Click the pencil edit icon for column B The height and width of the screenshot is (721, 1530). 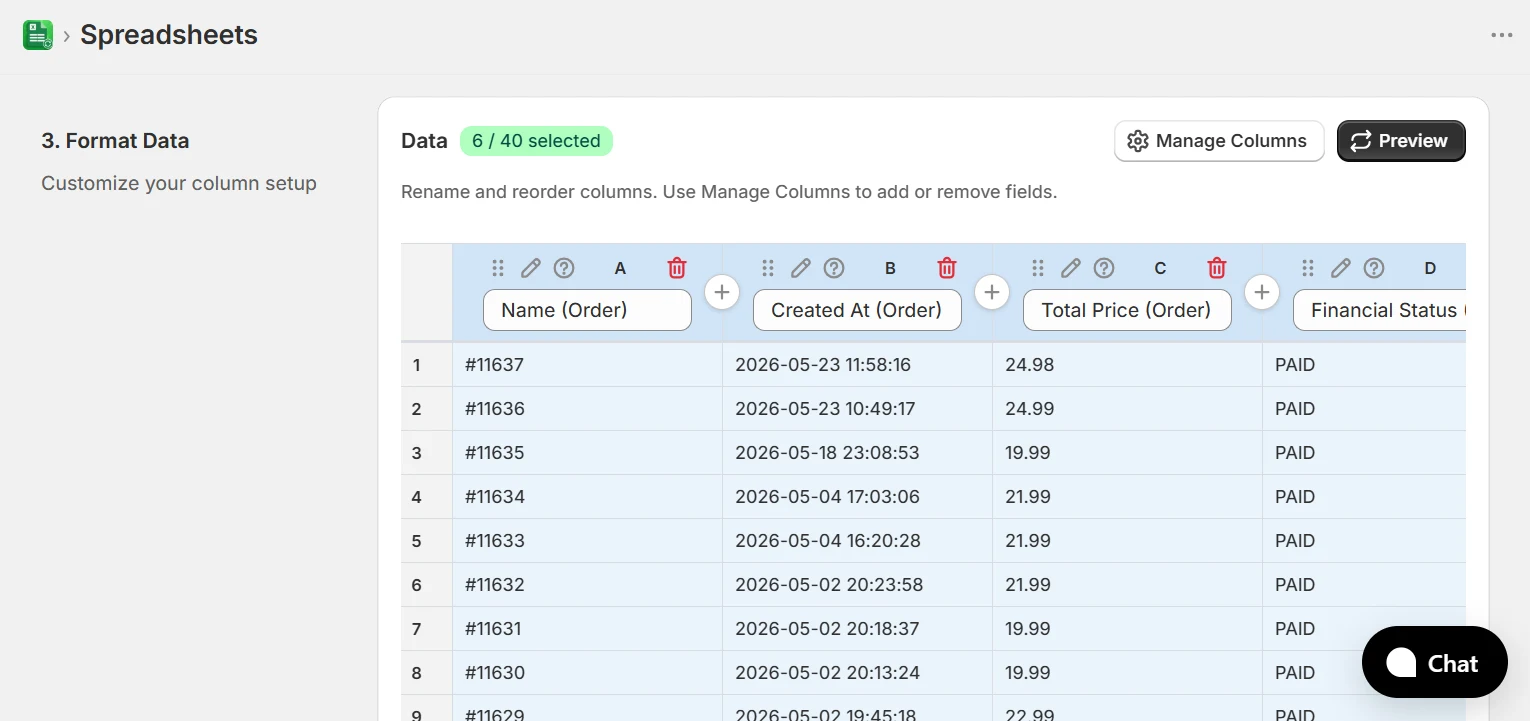[x=801, y=268]
